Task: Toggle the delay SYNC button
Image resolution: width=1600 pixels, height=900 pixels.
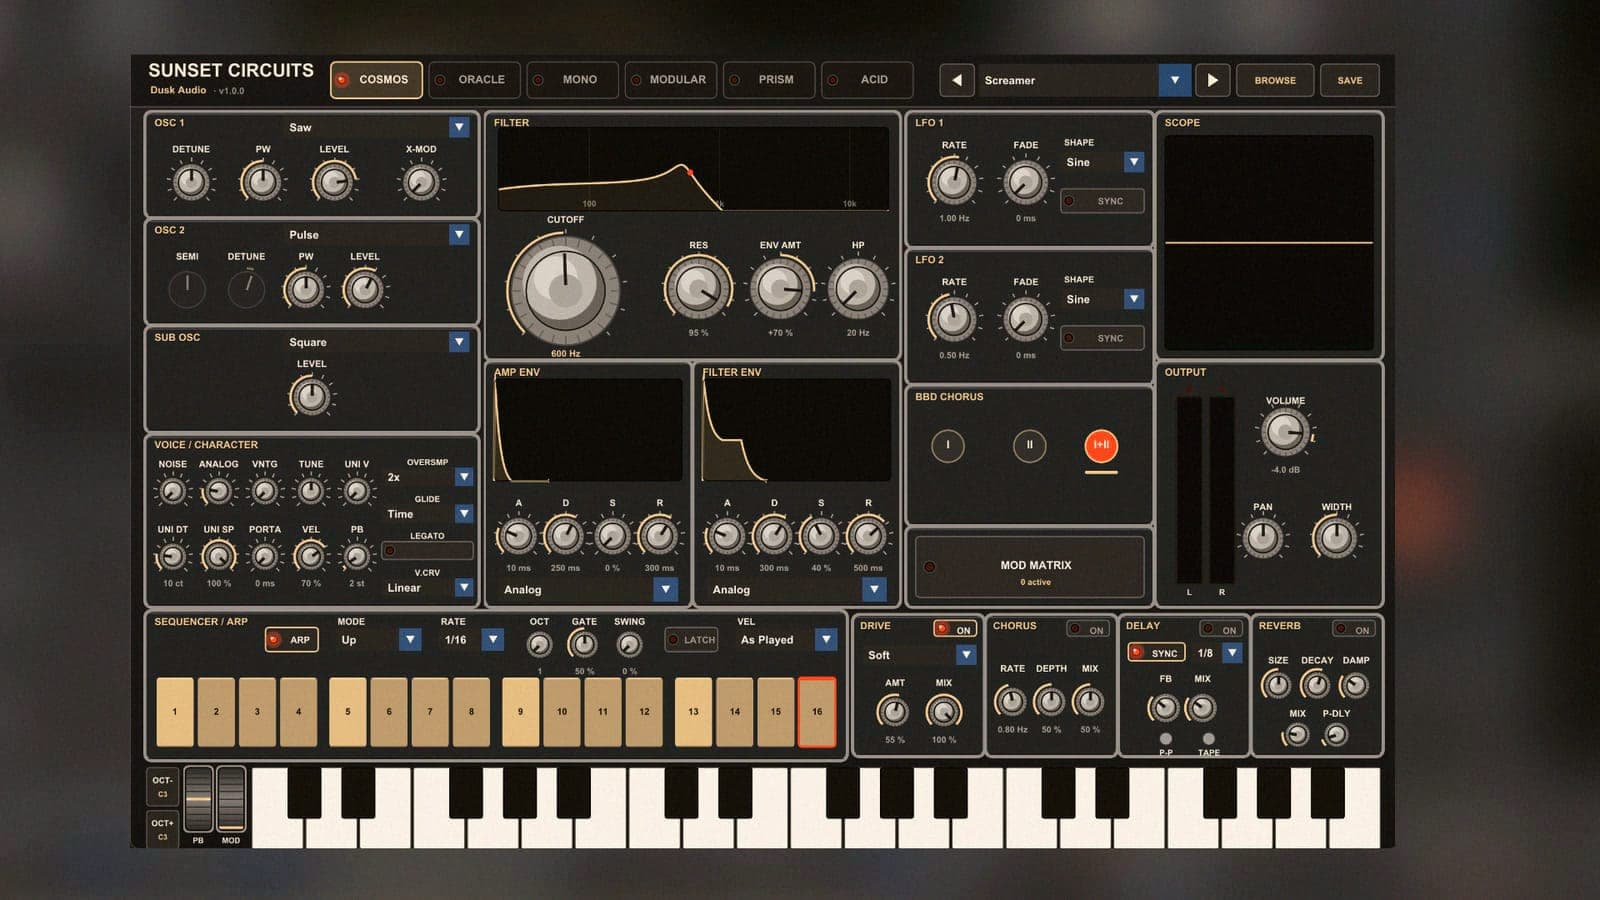Action: coord(1156,653)
